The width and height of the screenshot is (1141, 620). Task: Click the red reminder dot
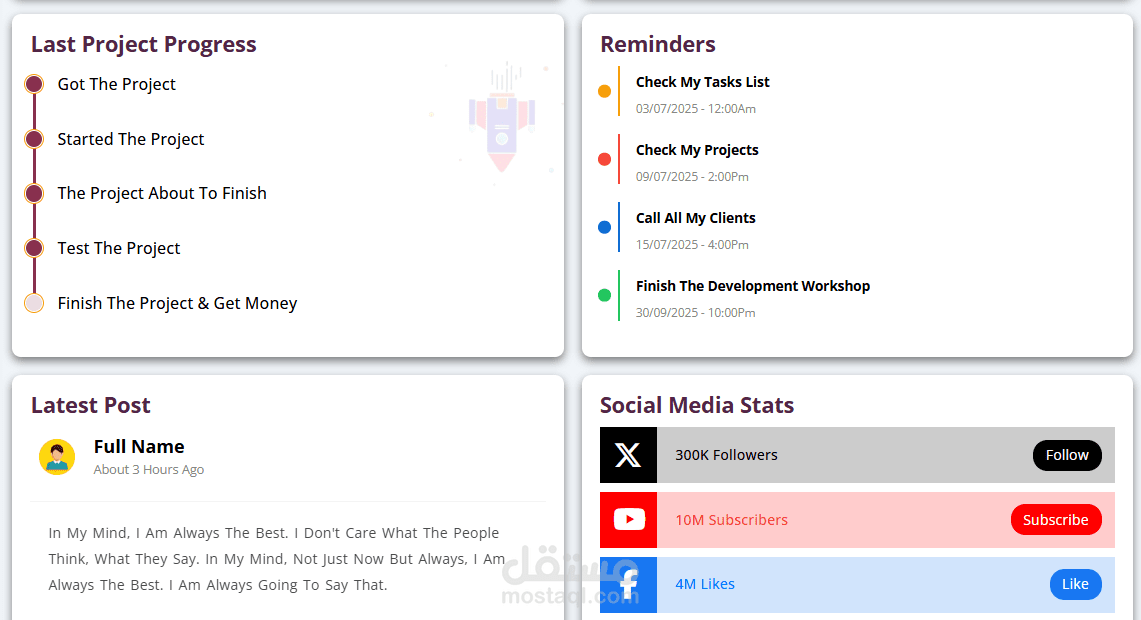coord(604,159)
